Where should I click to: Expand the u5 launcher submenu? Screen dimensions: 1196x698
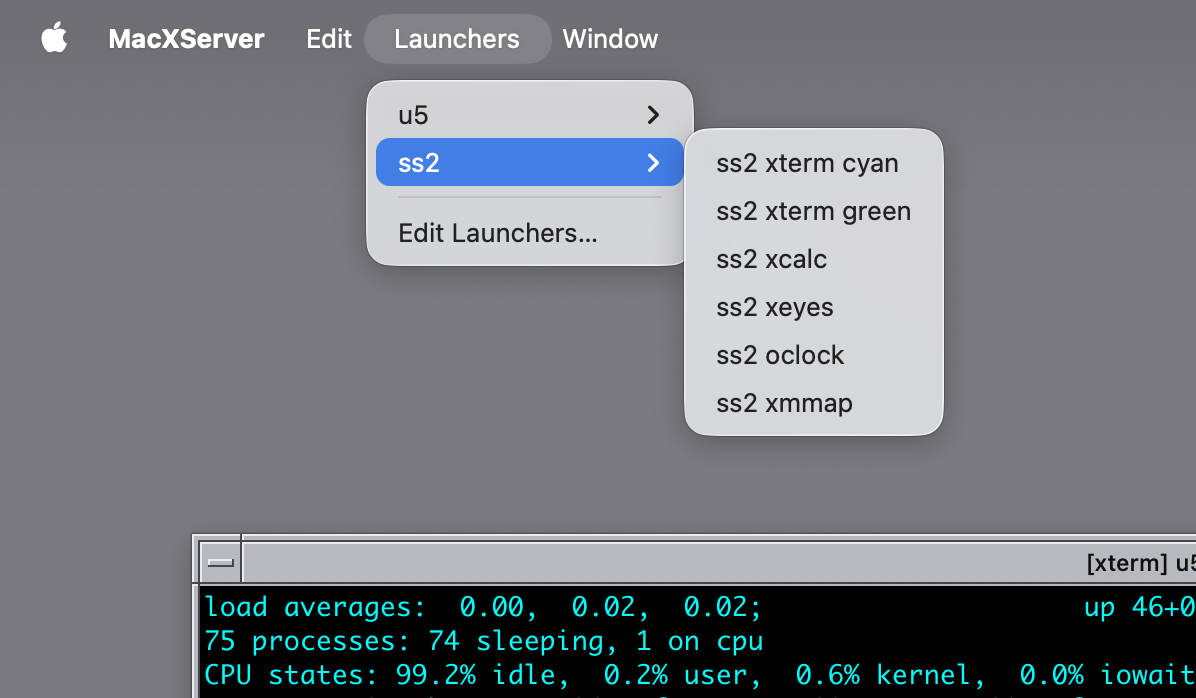coord(529,114)
